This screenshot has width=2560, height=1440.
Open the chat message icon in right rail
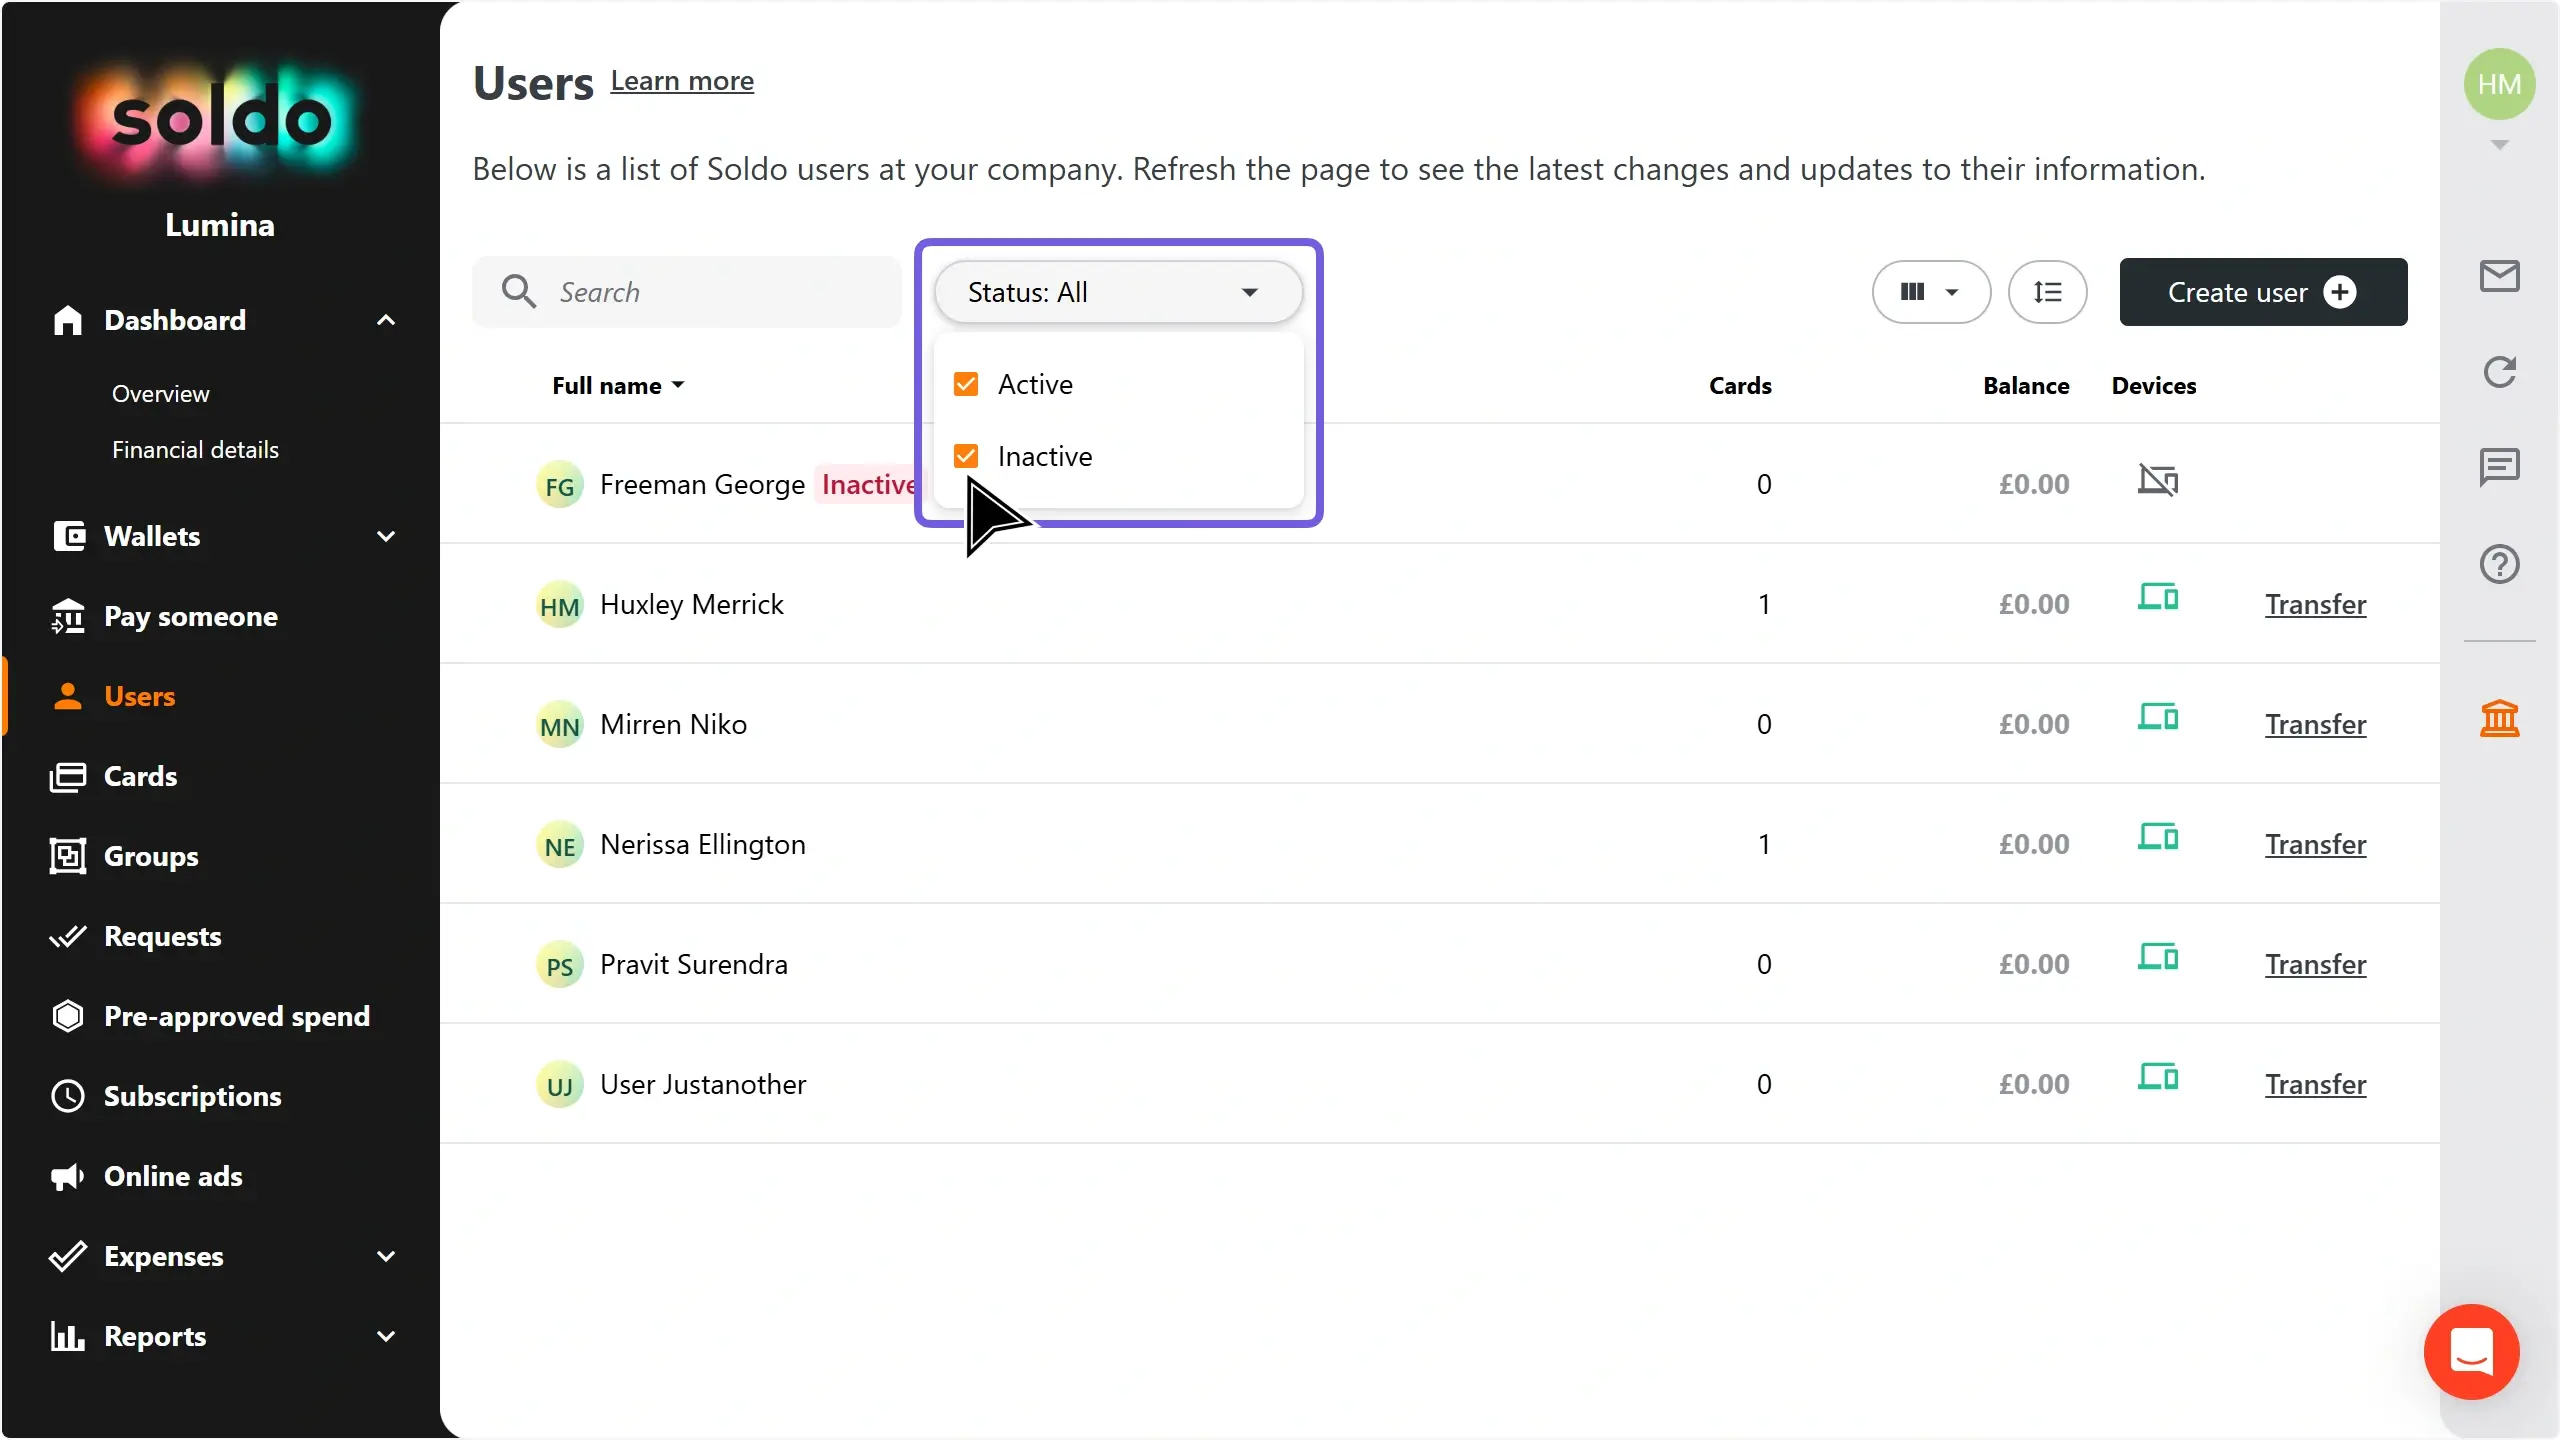click(x=2499, y=467)
